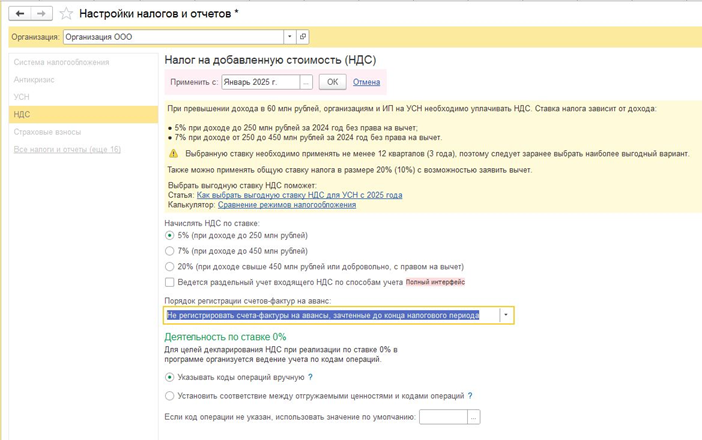Expand the Организация dropdown list
The image size is (702, 440).
coord(290,37)
